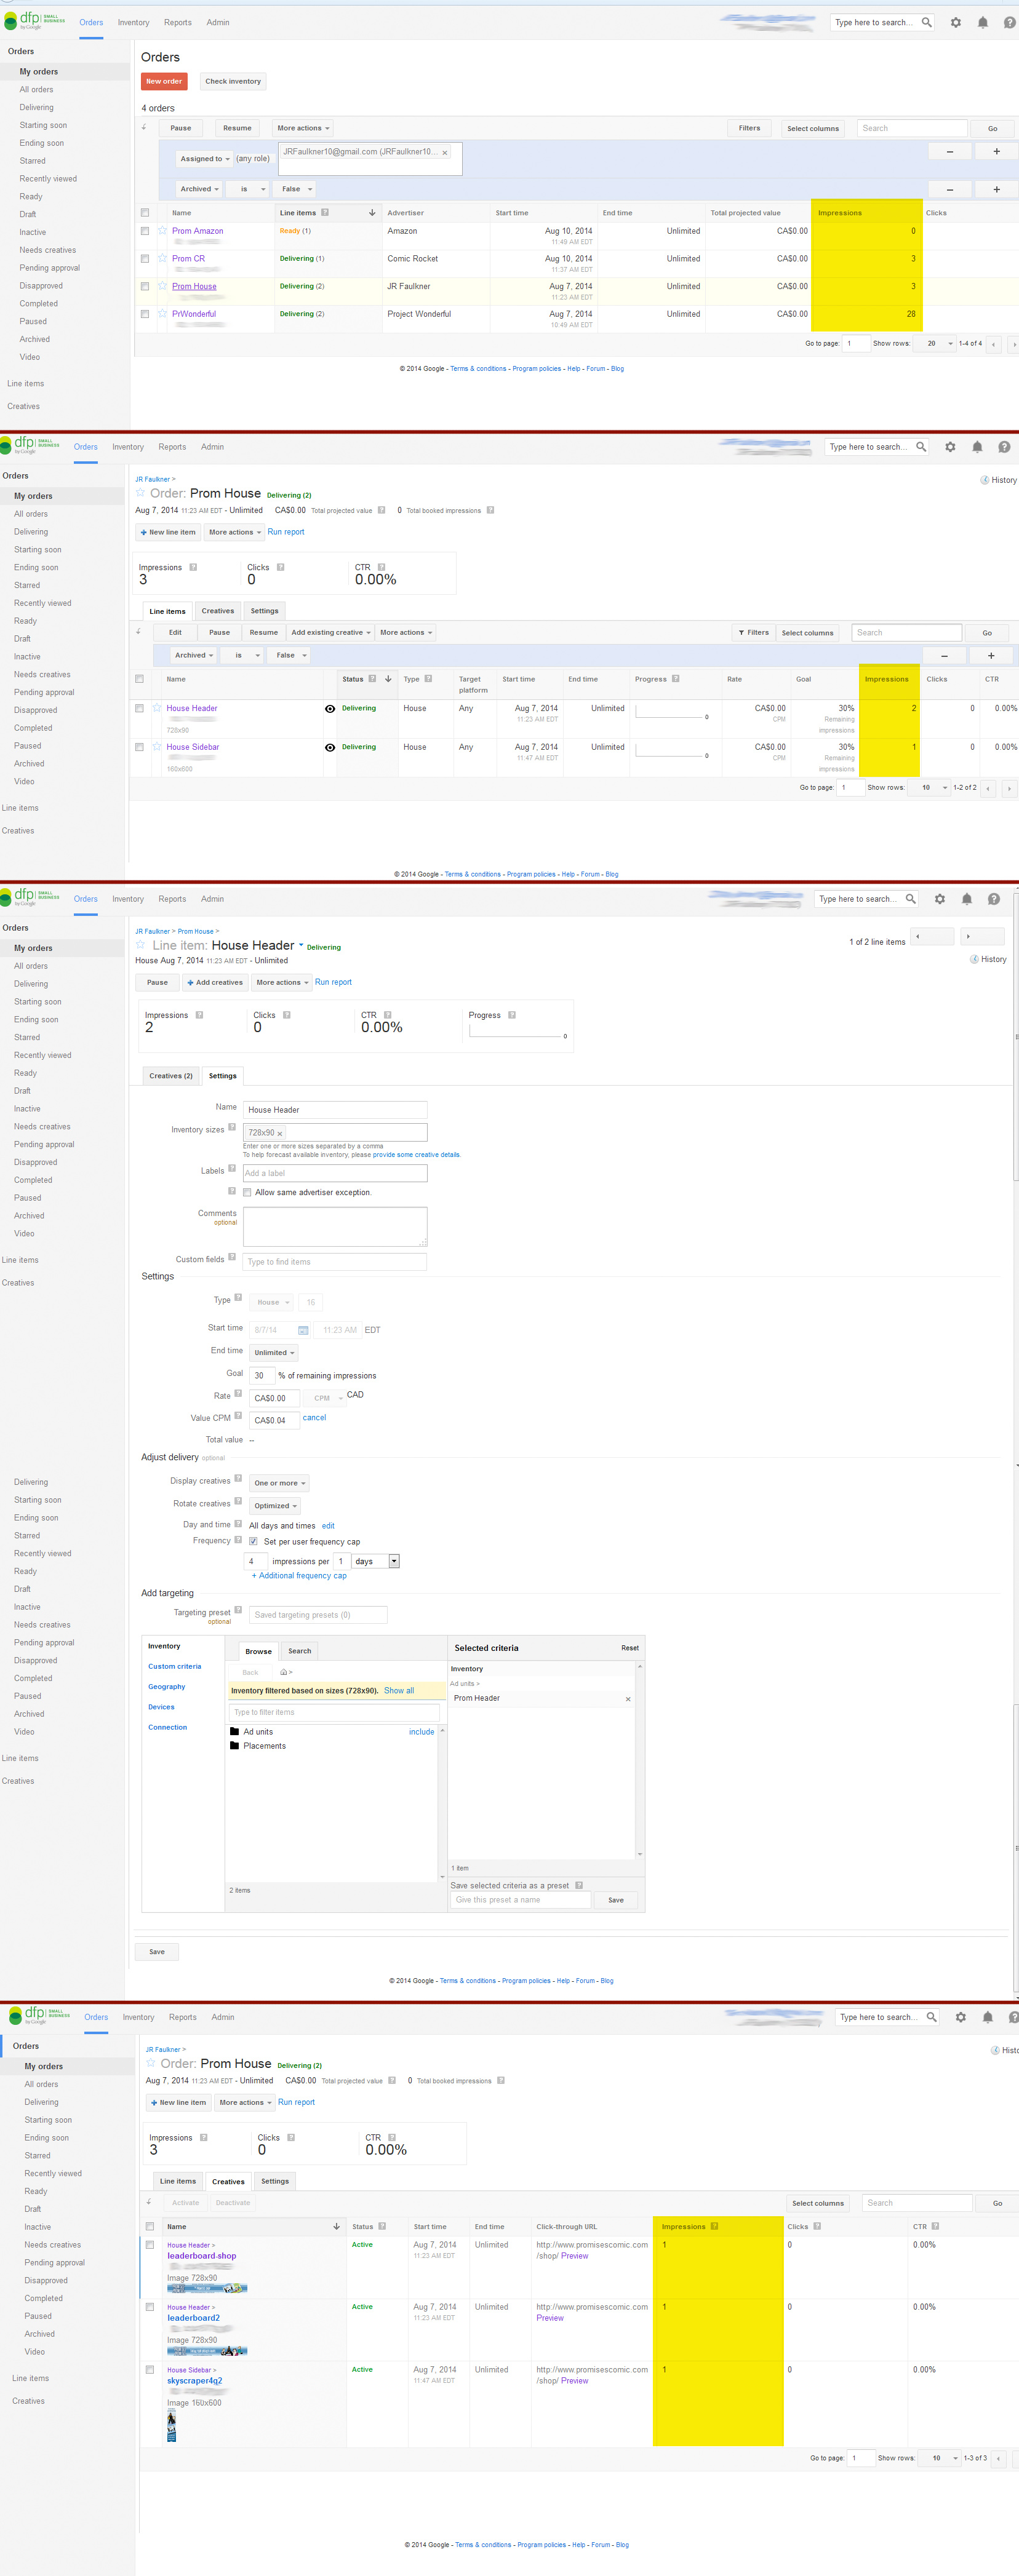Image resolution: width=1019 pixels, height=2576 pixels.
Task: Uncheck Set per user frequency cap
Action: point(253,1541)
